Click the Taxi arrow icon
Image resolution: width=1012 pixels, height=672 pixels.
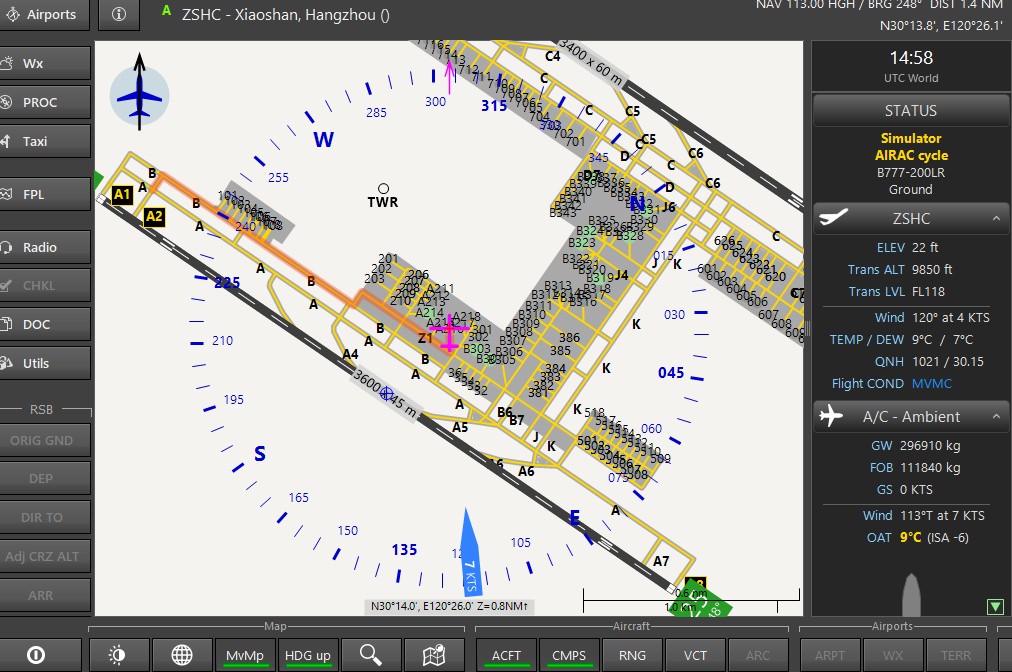tap(5, 141)
